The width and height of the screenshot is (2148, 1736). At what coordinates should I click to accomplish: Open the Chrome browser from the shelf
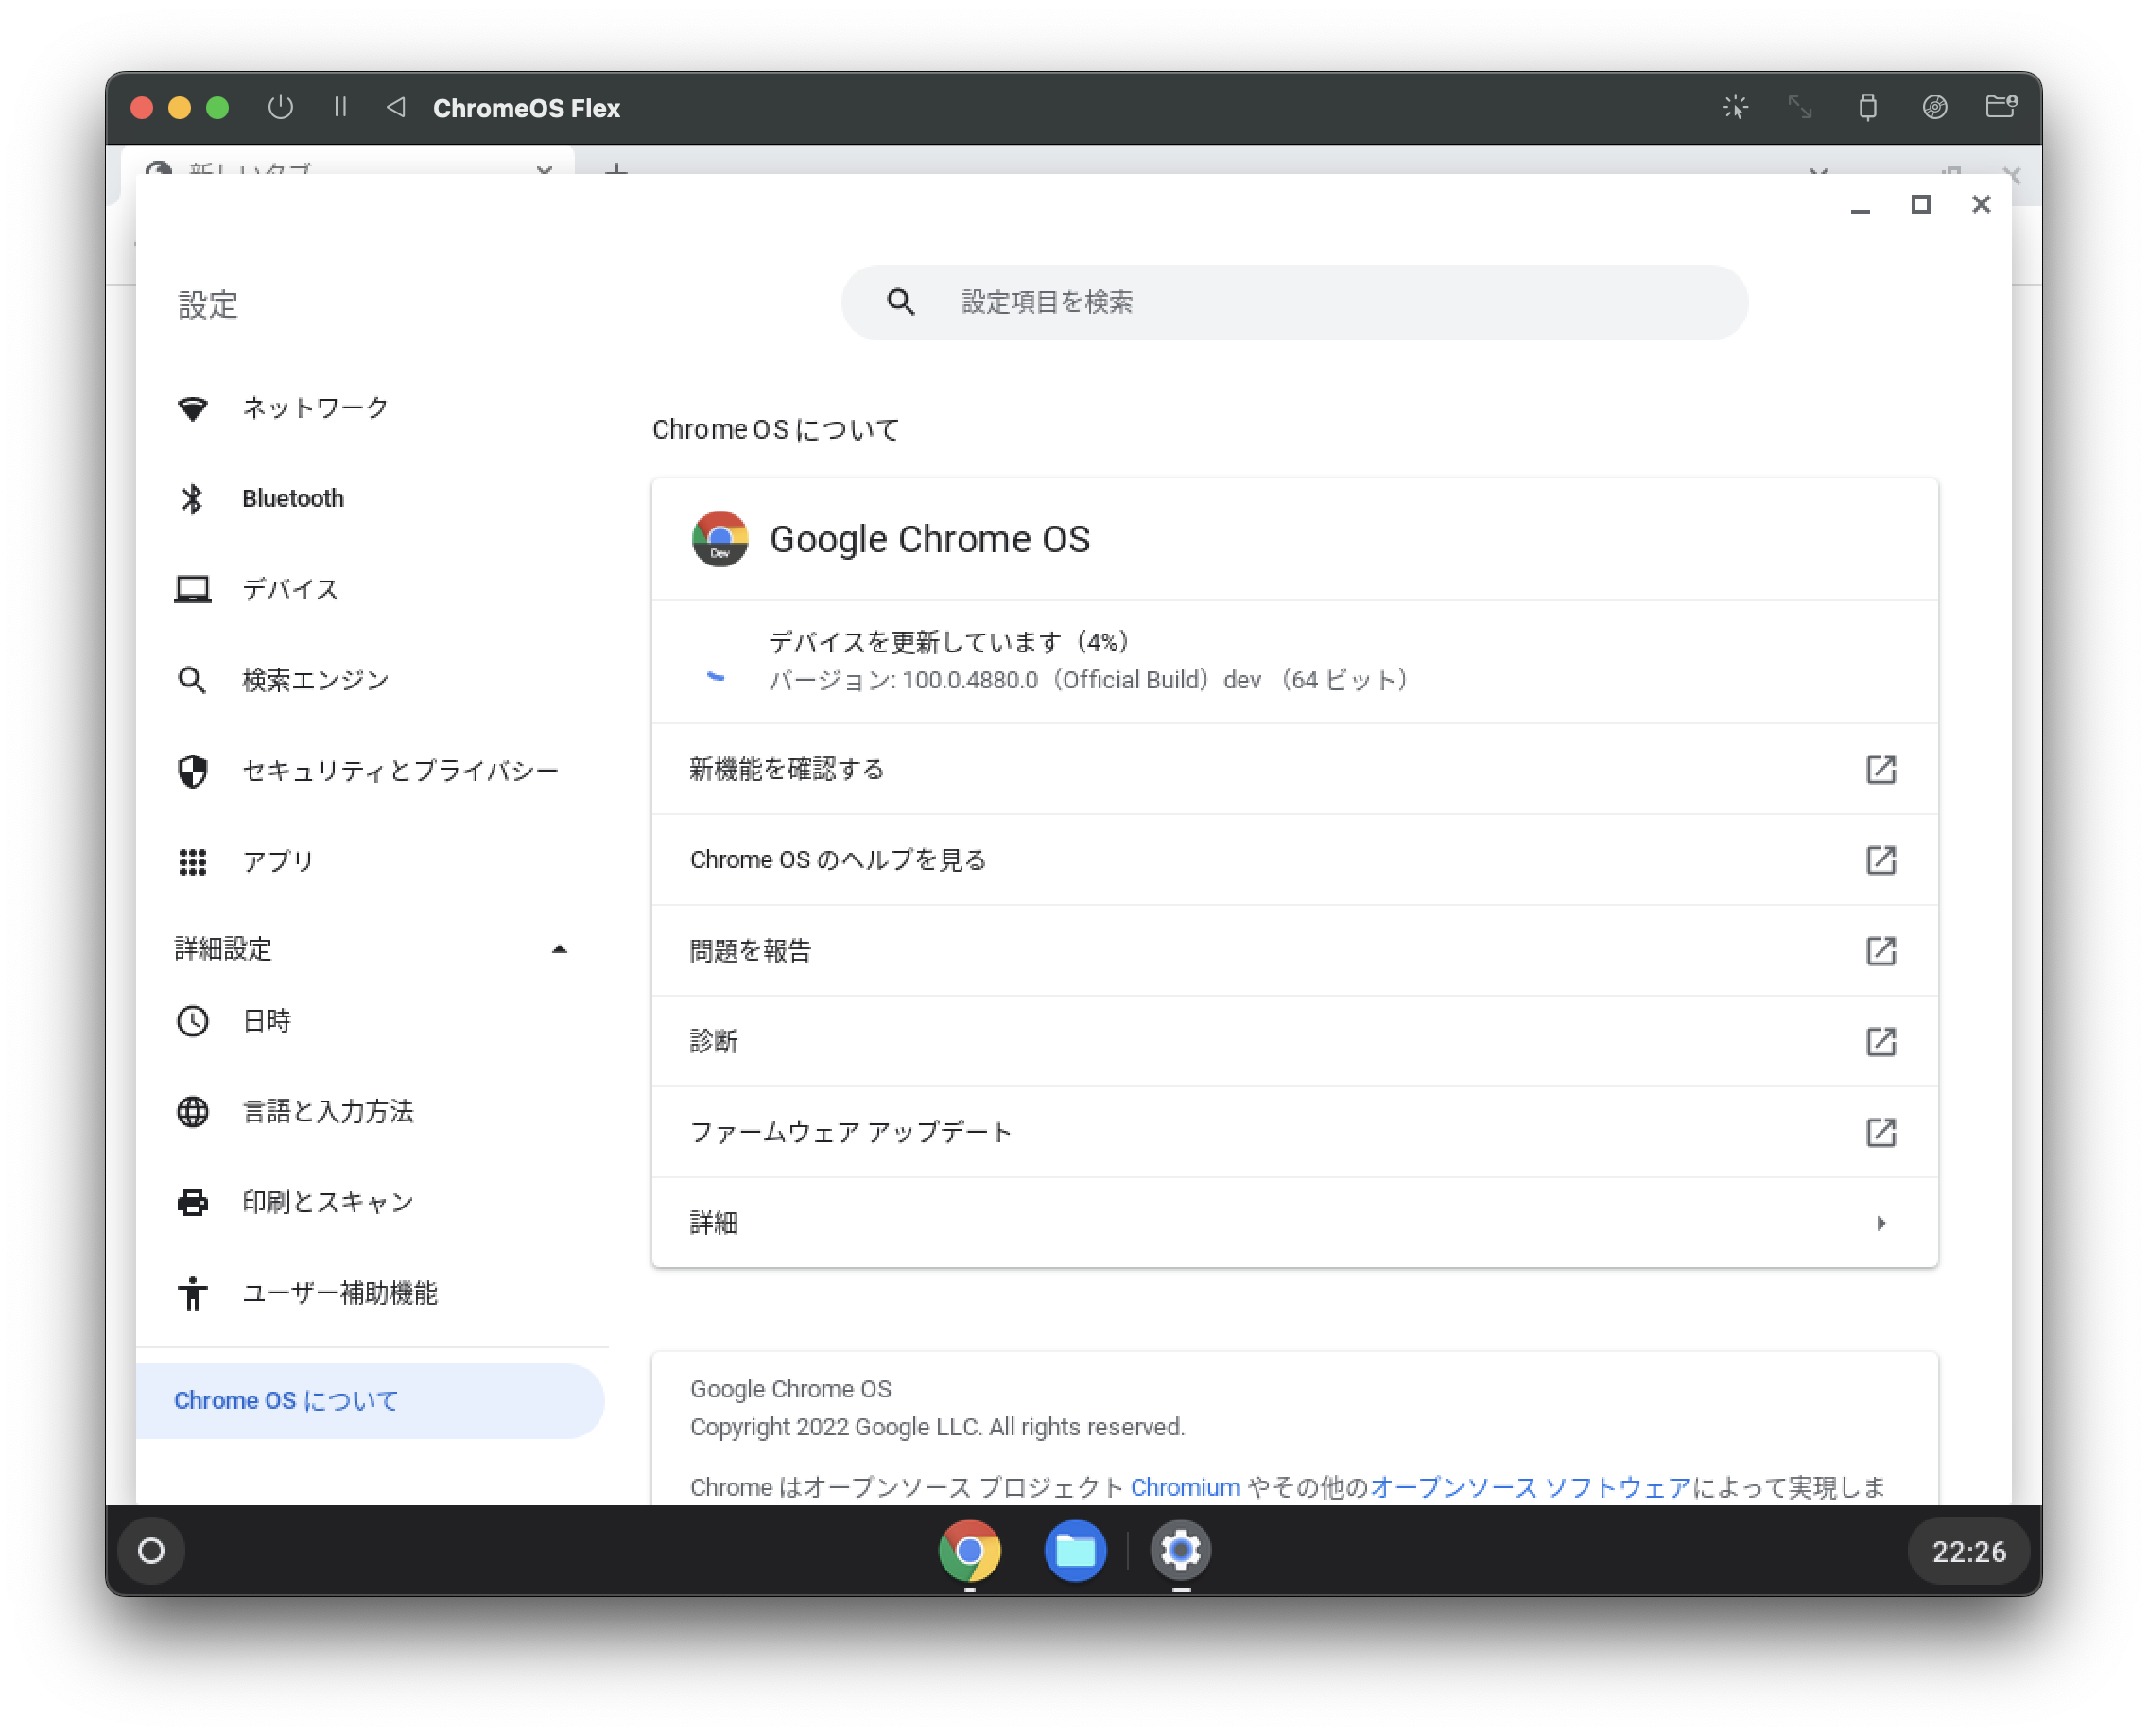(969, 1550)
